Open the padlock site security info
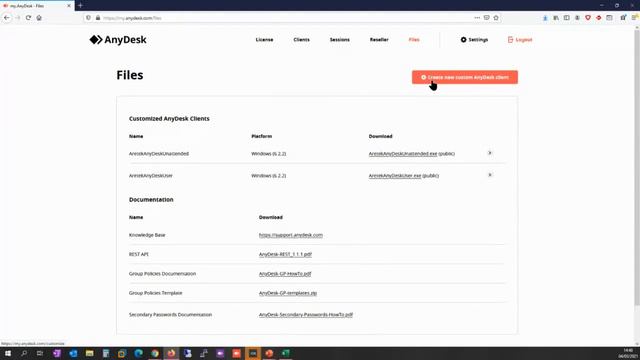The height and width of the screenshot is (360, 640). 98,18
